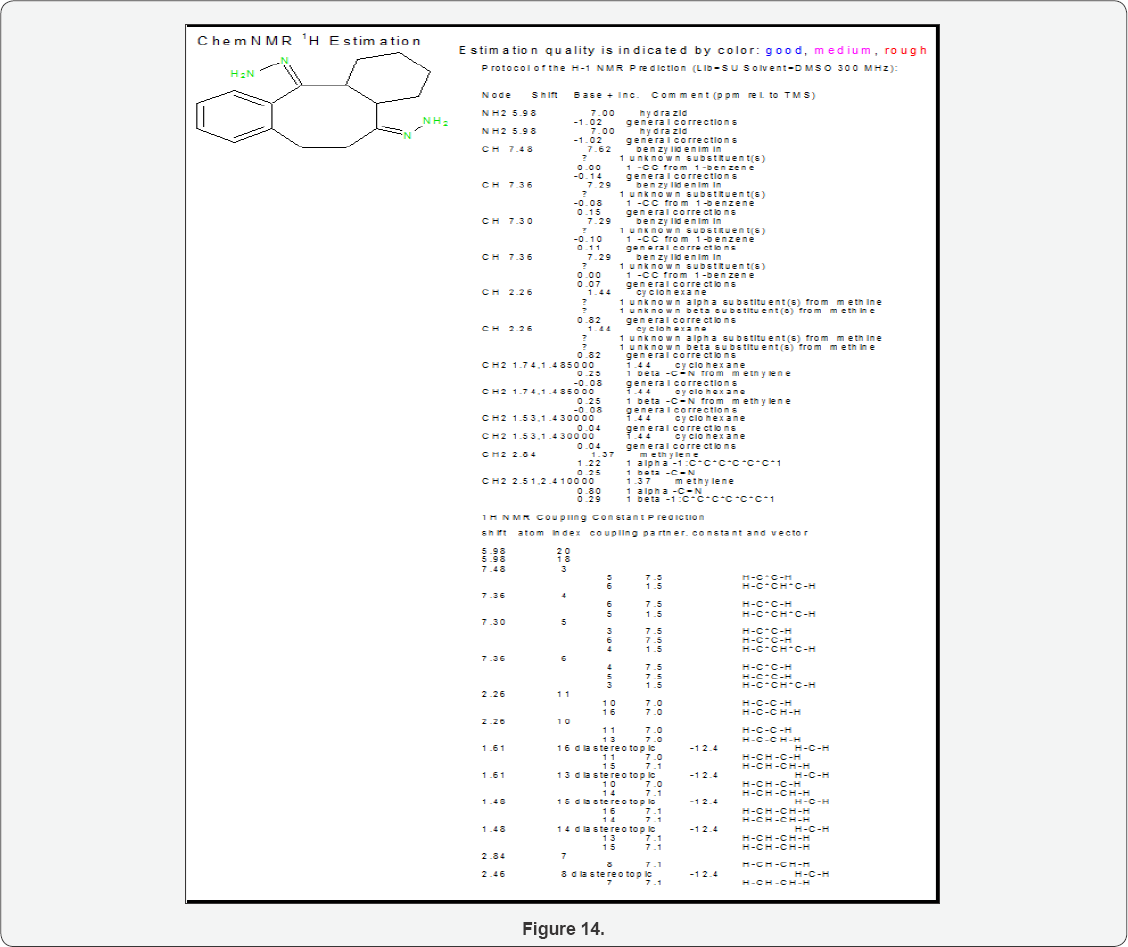Click the green NH2 group right of structure
The image size is (1128, 947).
[435, 122]
